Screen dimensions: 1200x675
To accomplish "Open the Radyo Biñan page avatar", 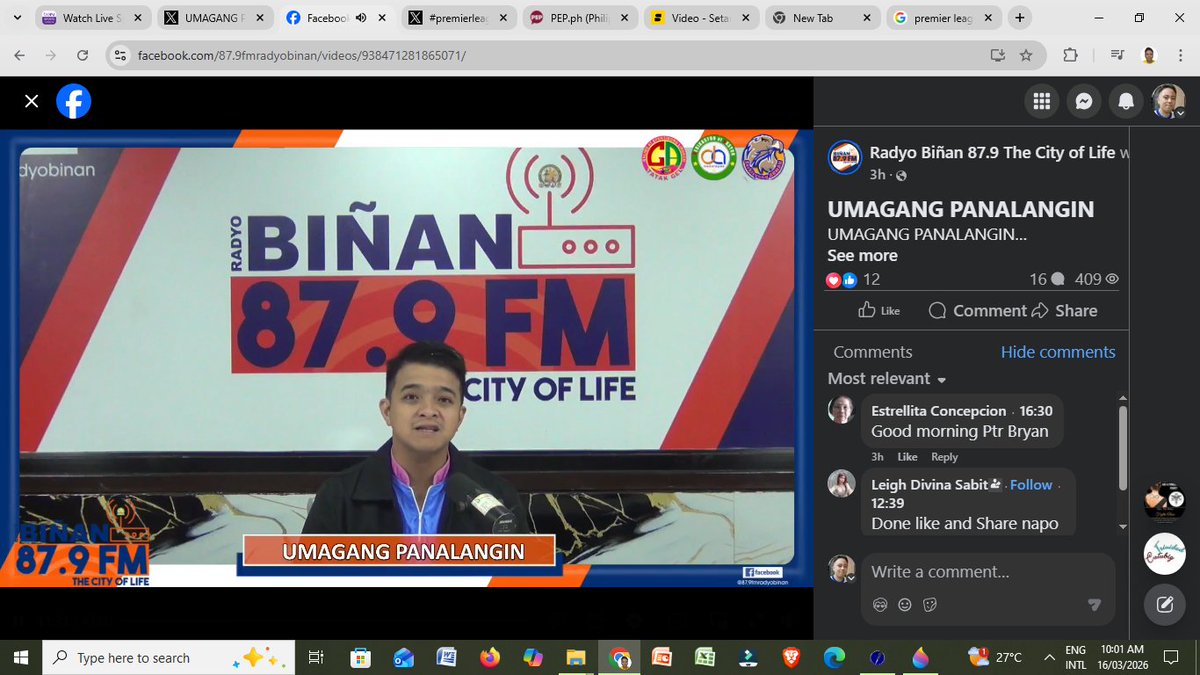I will pos(845,158).
